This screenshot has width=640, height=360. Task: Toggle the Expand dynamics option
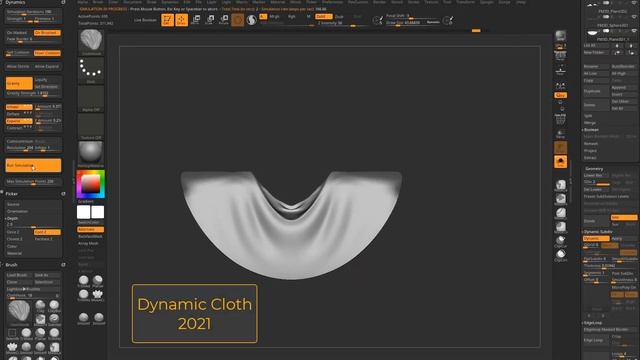click(19, 121)
